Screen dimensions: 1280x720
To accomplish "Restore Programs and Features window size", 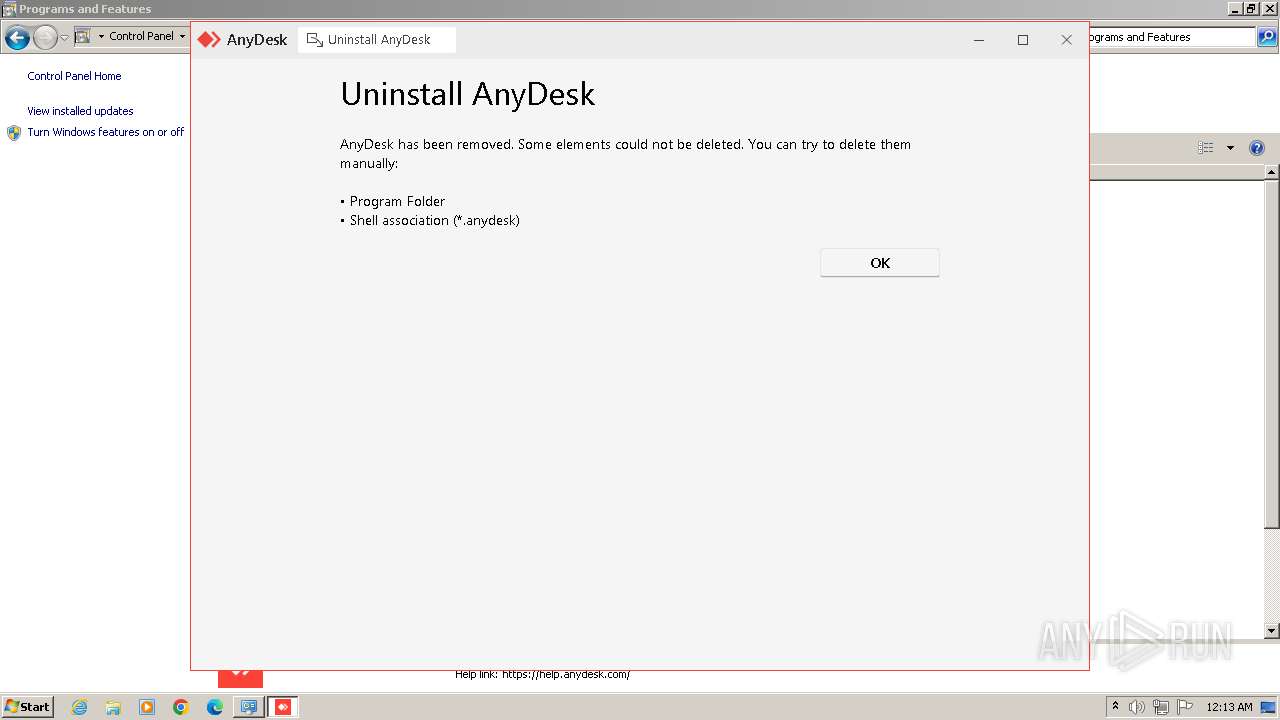I will [x=1251, y=8].
